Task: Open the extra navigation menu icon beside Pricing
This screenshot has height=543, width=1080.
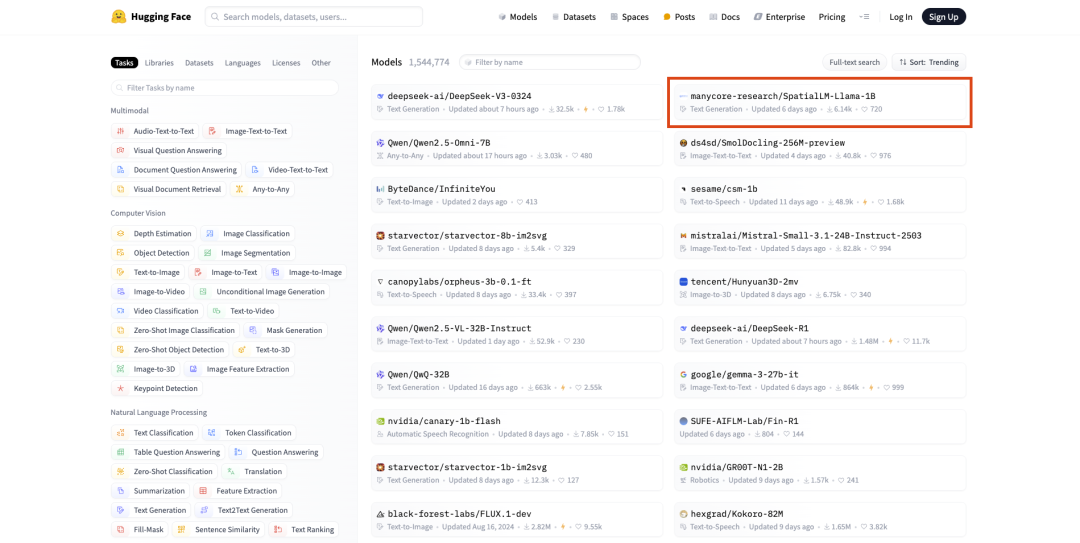Action: (x=864, y=17)
